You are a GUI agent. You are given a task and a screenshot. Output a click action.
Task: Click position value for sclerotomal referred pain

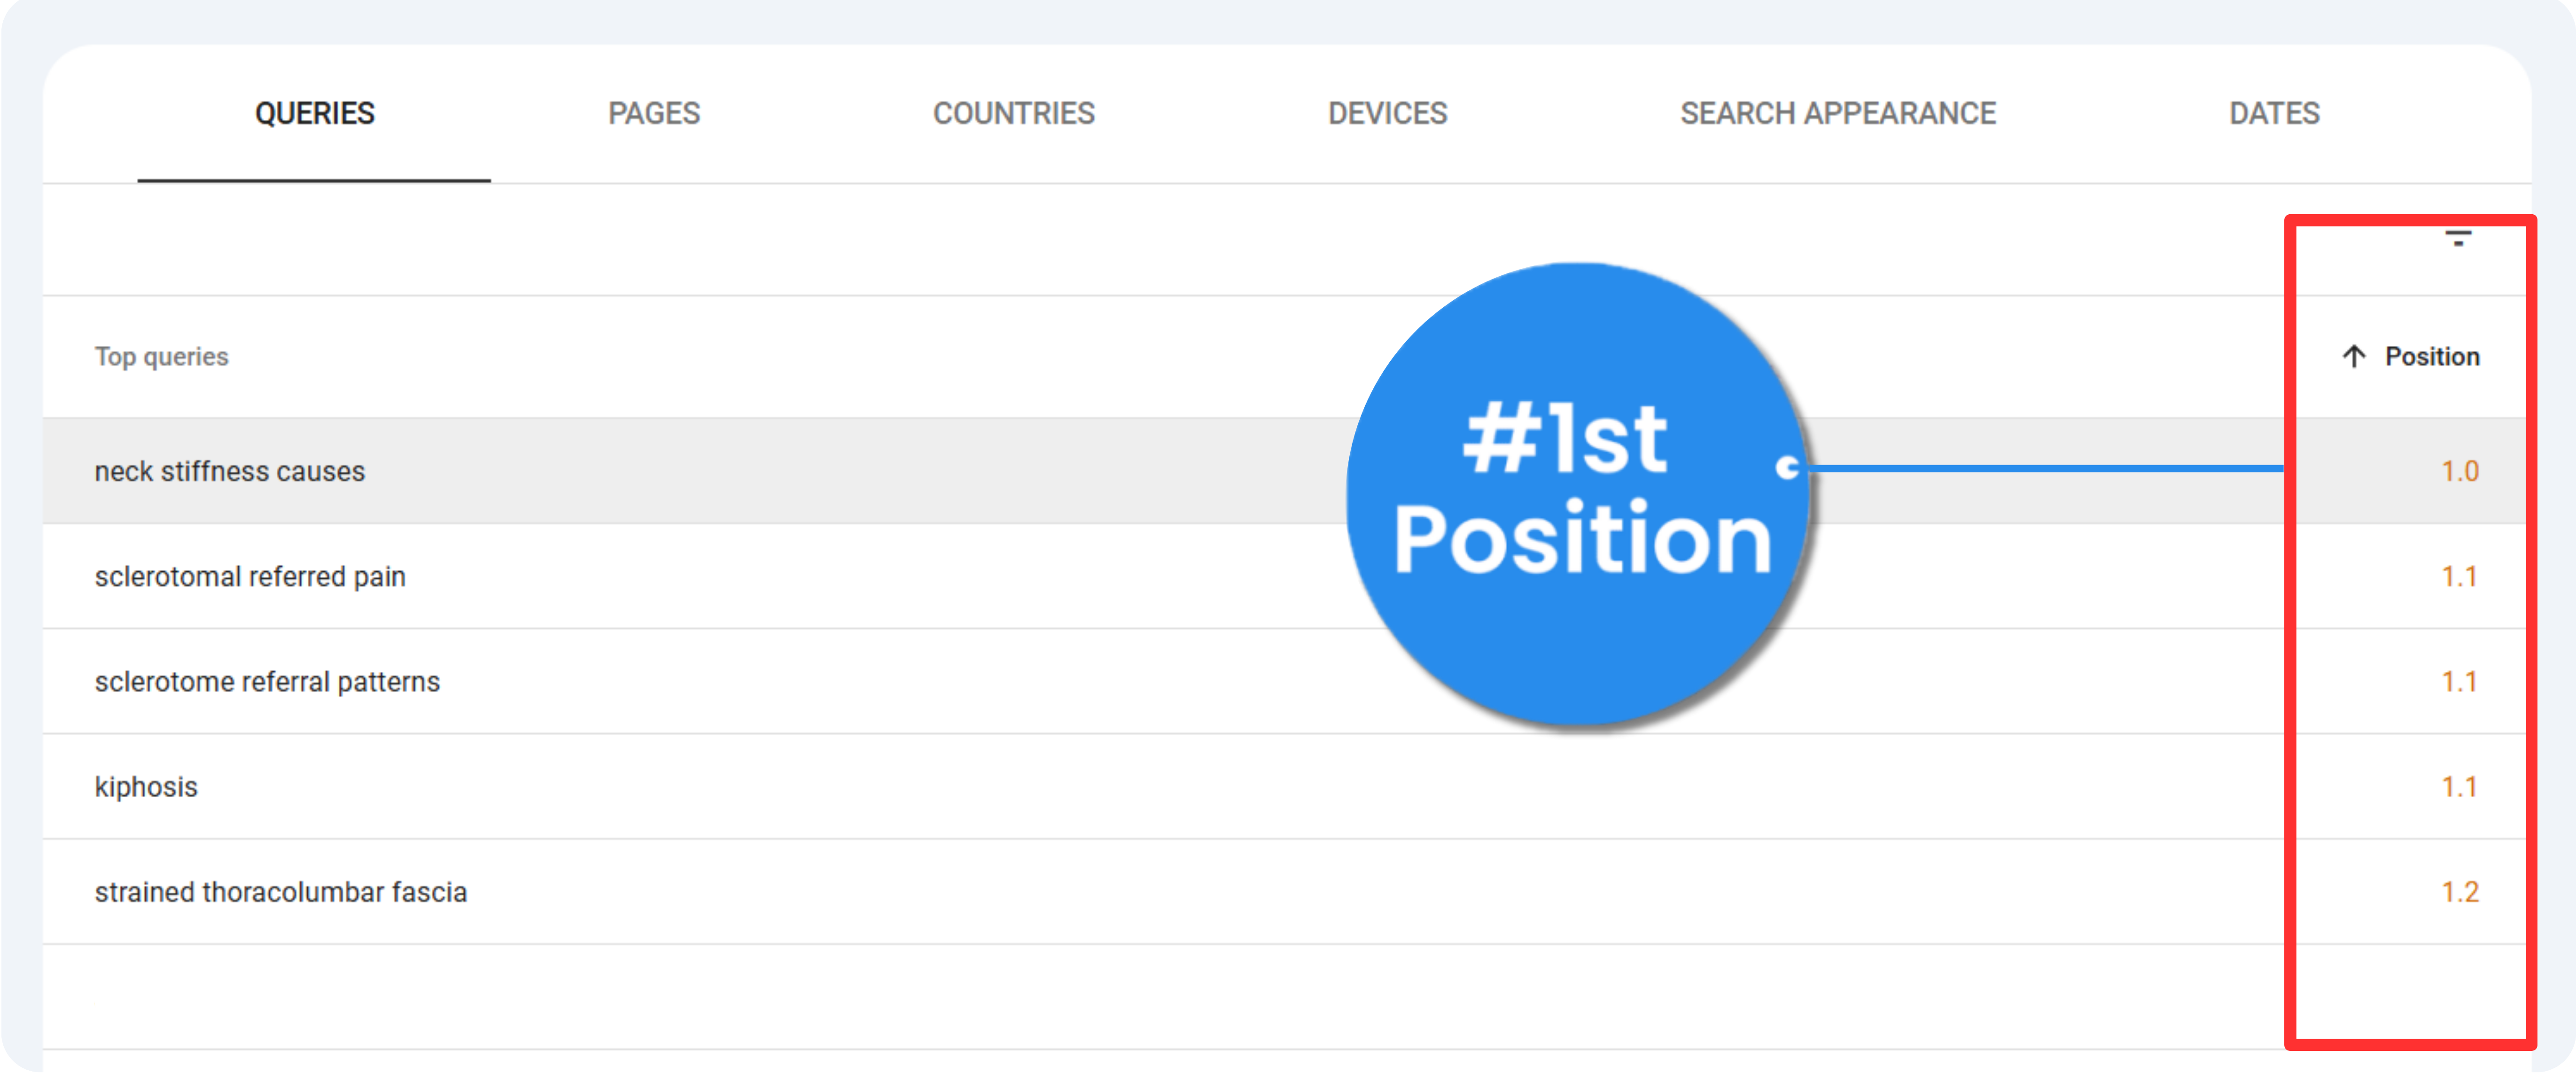pyautogui.click(x=2459, y=577)
